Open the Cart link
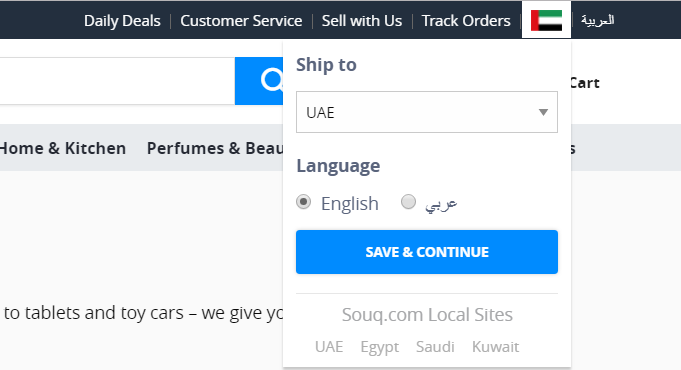 585,83
